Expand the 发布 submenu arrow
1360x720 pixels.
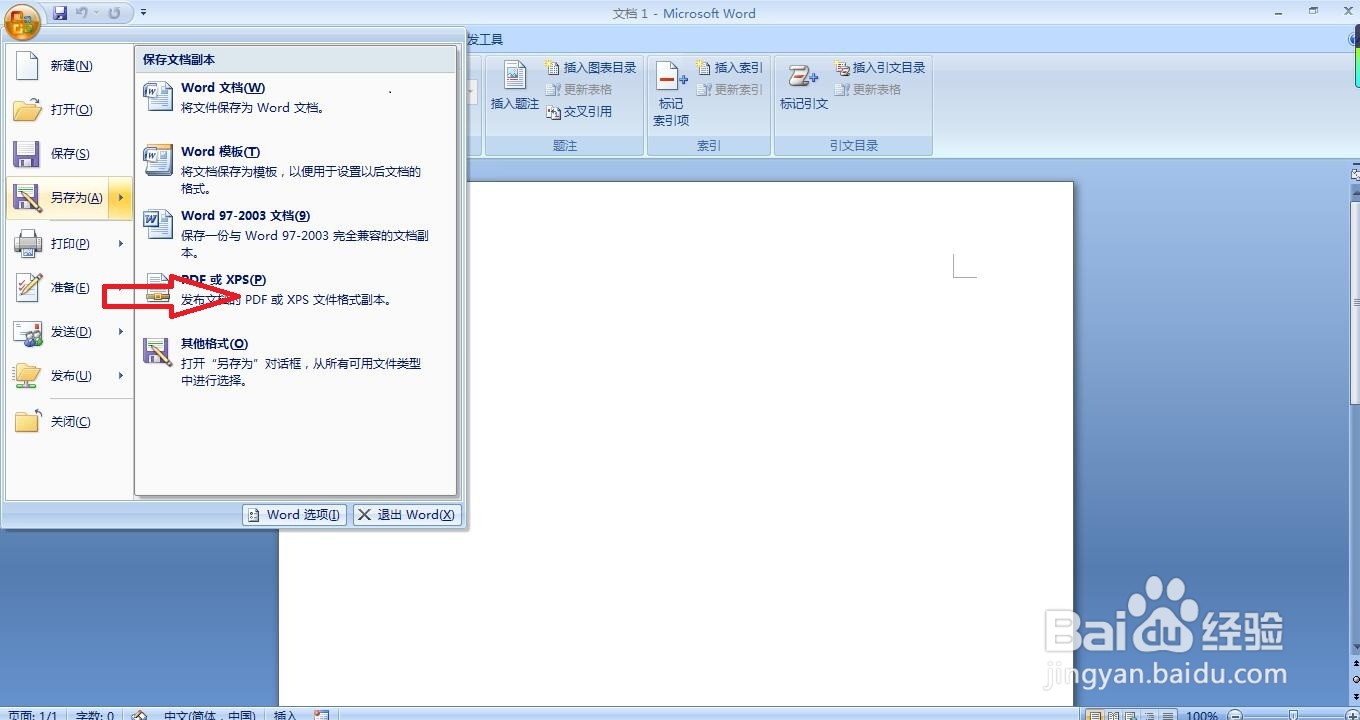120,376
